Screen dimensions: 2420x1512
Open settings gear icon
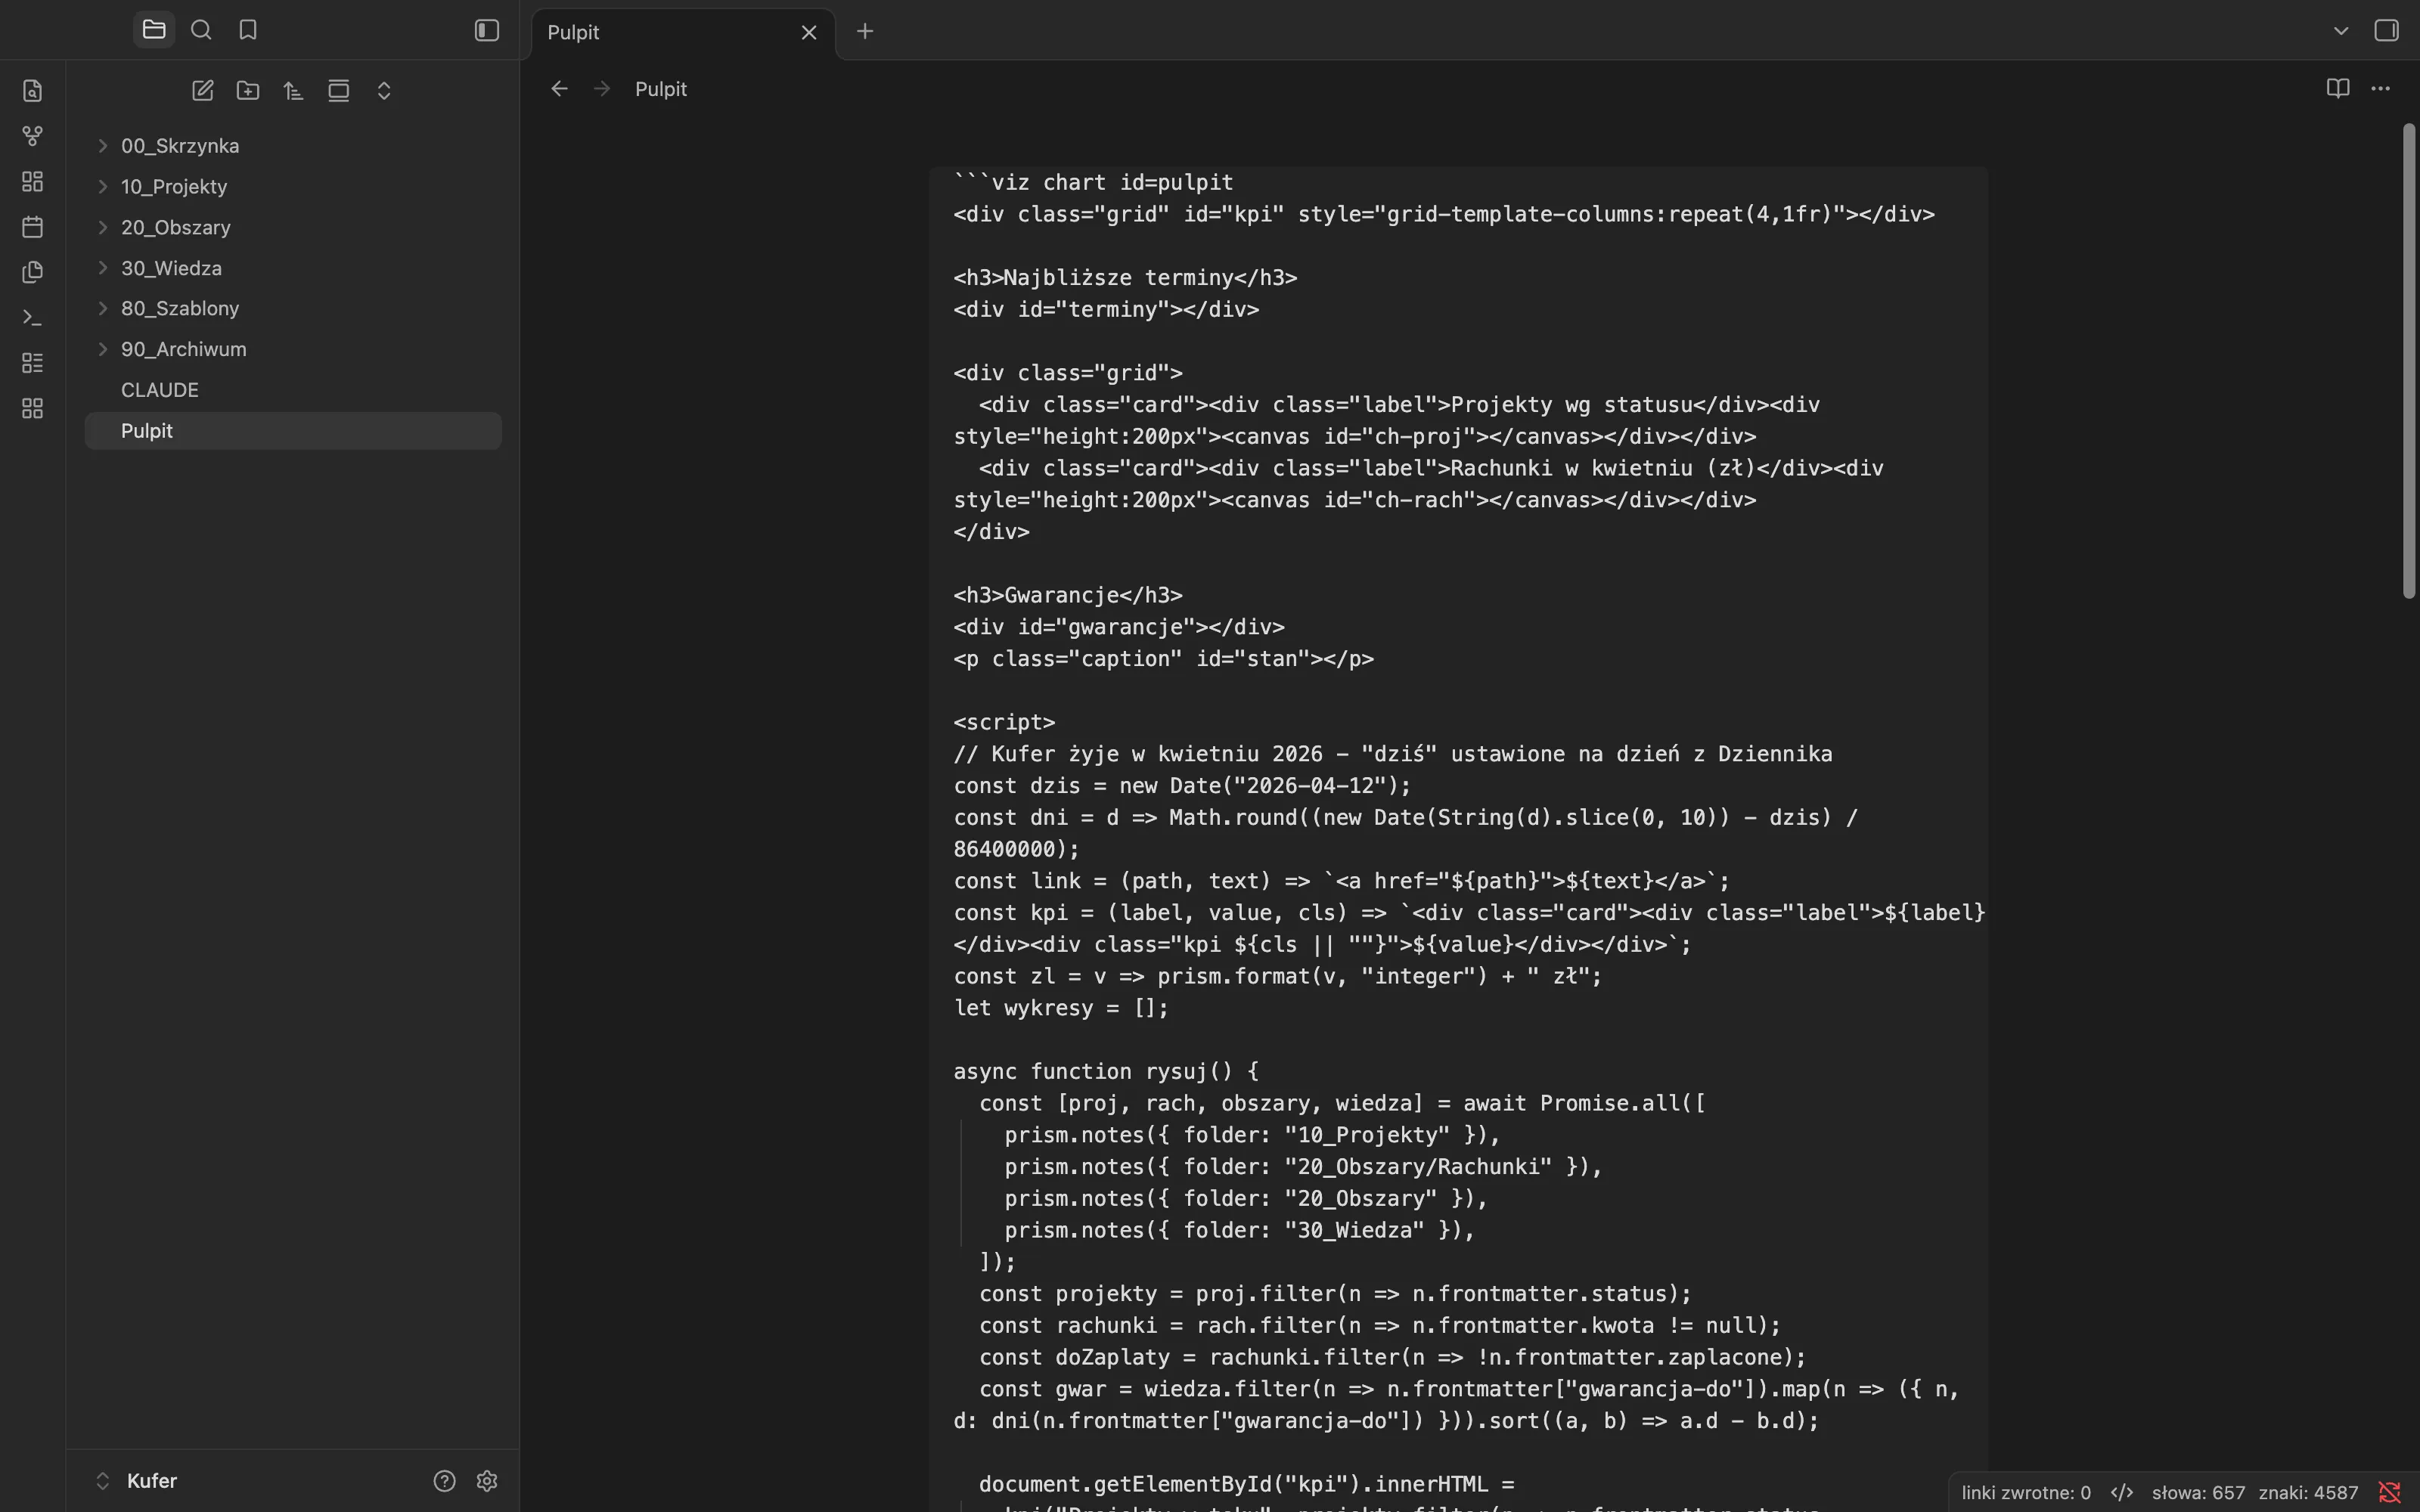487,1481
